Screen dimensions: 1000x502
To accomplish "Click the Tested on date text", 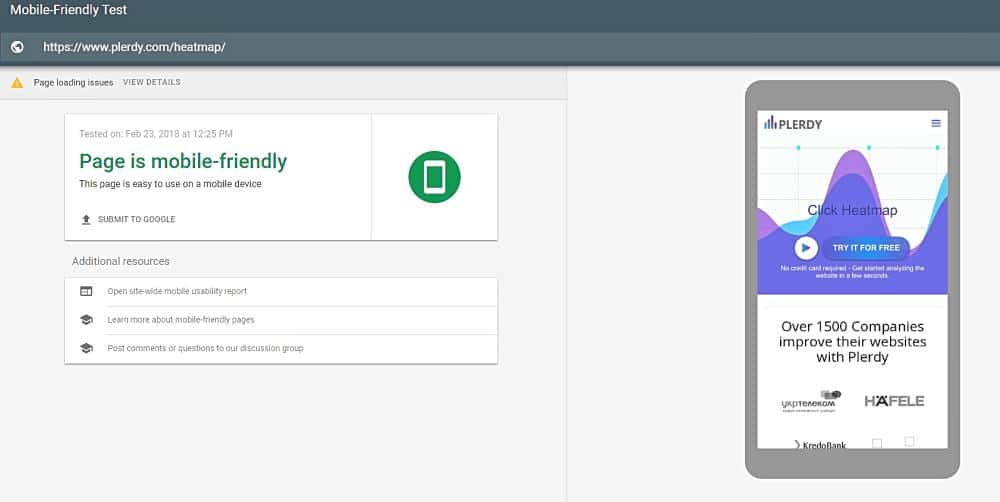I will (x=156, y=134).
